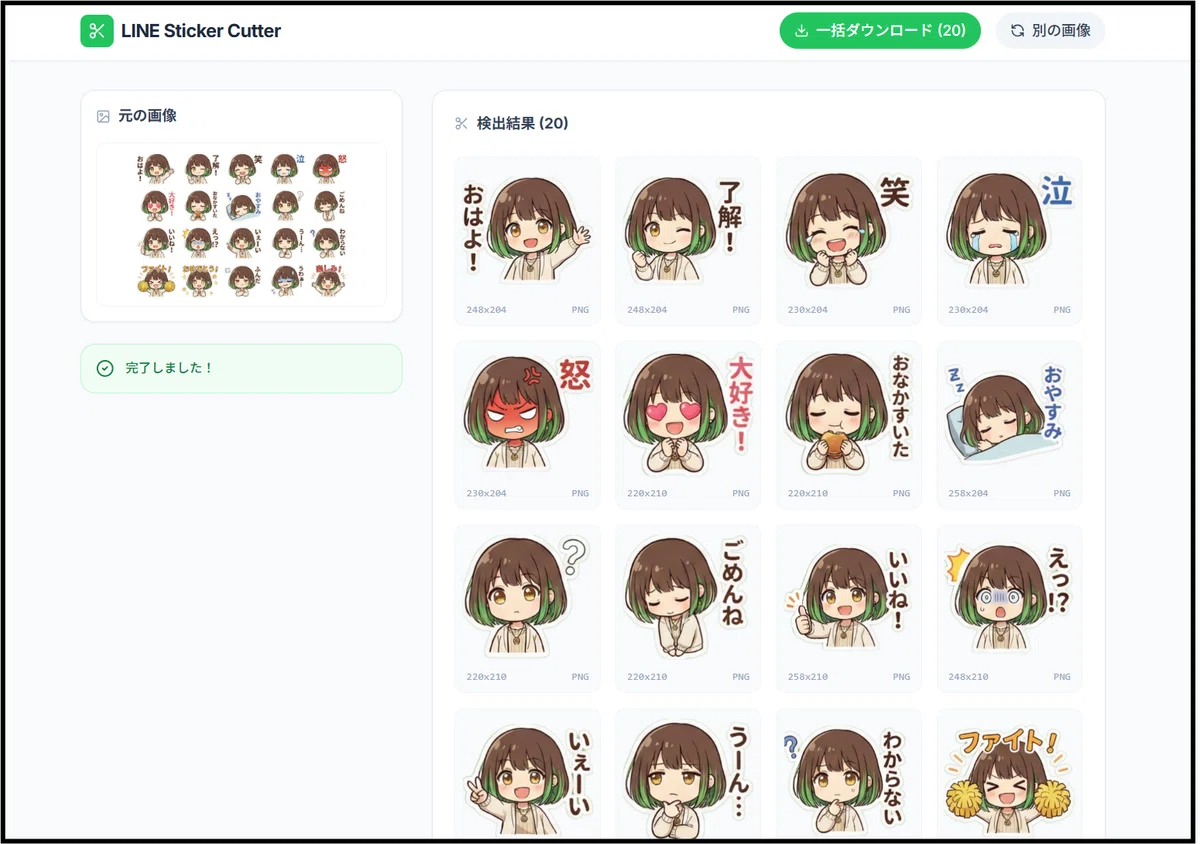
Task: Click the 元の画像 heading
Action: click(x=147, y=116)
